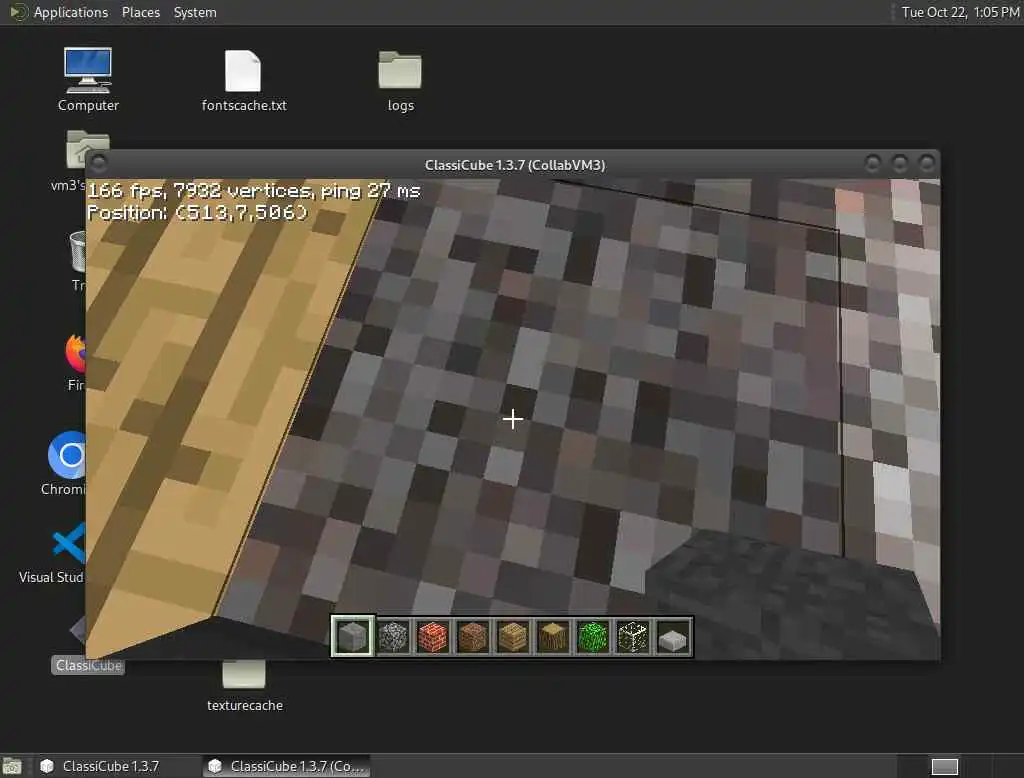This screenshot has width=1024, height=778.
Task: Open the System menu
Action: (x=195, y=12)
